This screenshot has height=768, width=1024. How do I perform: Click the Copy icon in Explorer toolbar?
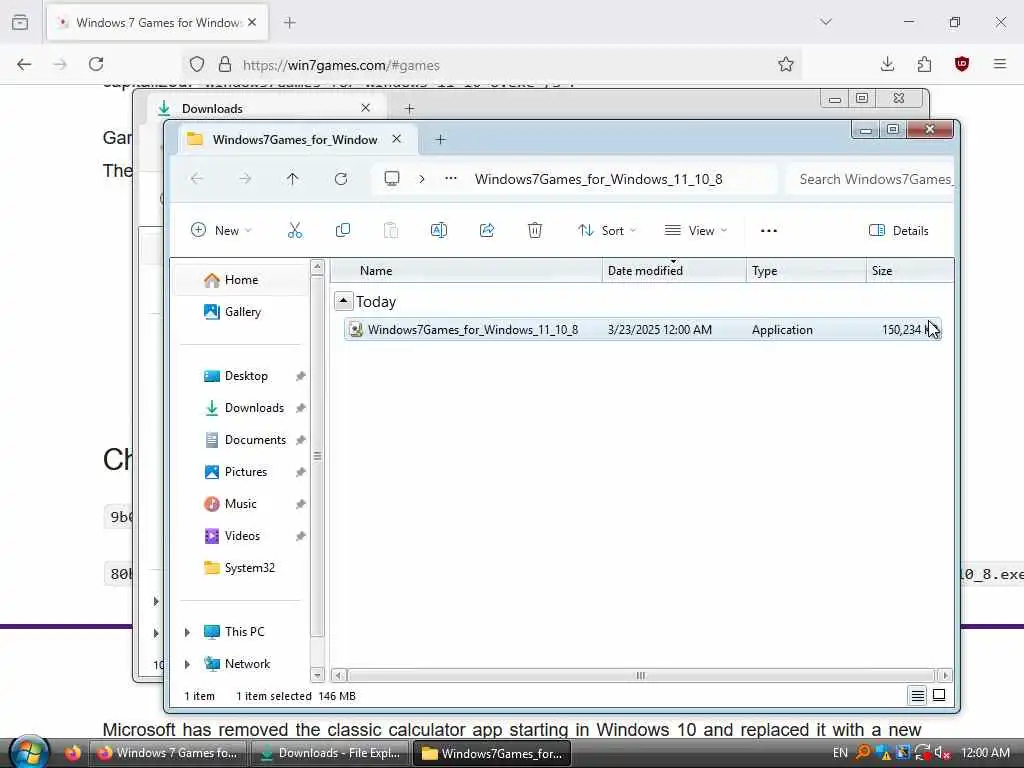click(x=343, y=231)
